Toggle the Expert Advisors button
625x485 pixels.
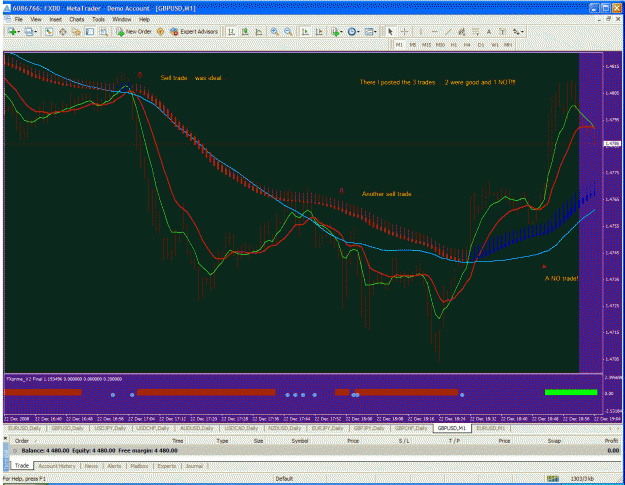point(194,32)
